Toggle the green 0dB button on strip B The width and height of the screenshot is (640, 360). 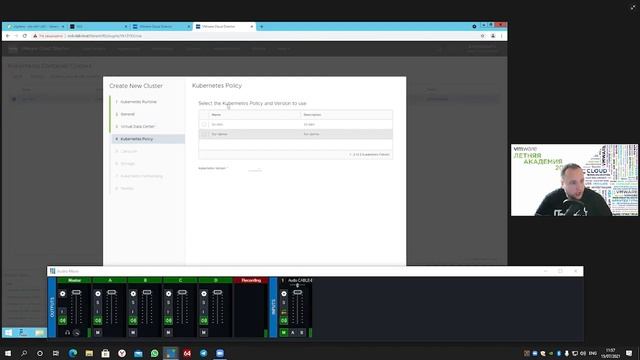(x=133, y=321)
